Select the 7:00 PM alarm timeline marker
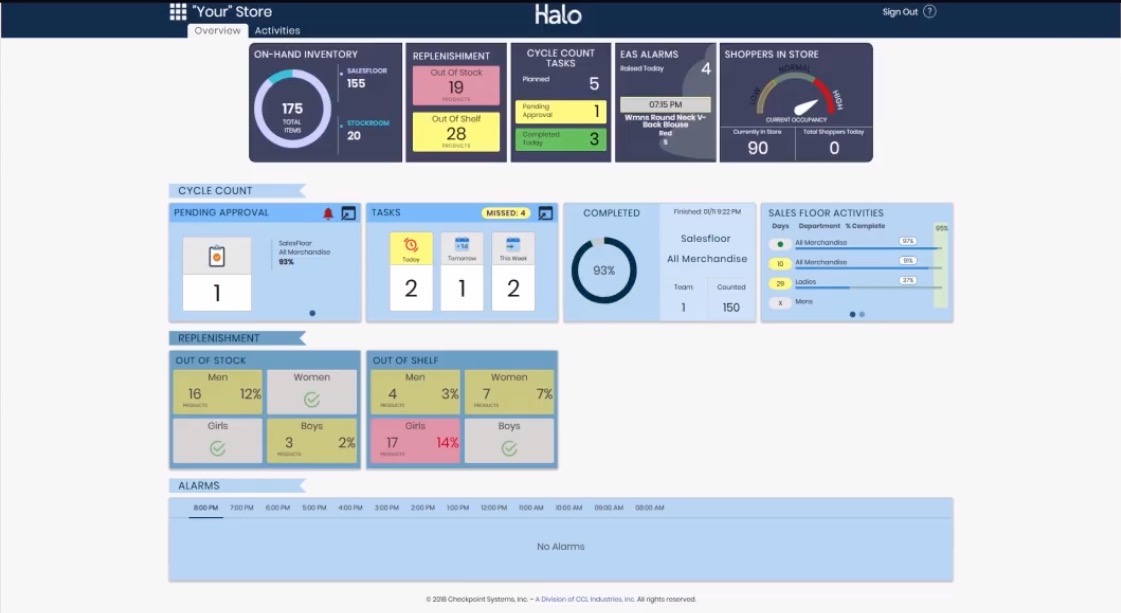This screenshot has width=1121, height=613. (242, 508)
